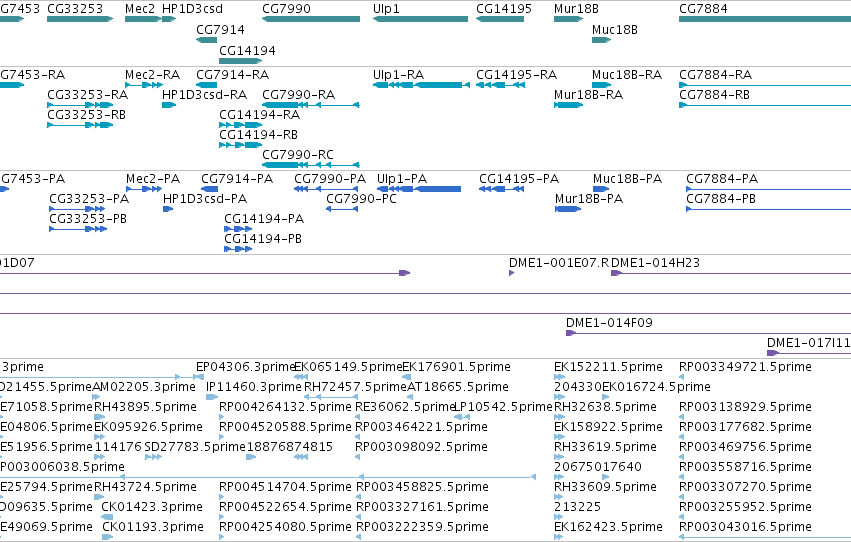Select the DME1-014H23 clone
851x542 pixels.
(x=731, y=273)
